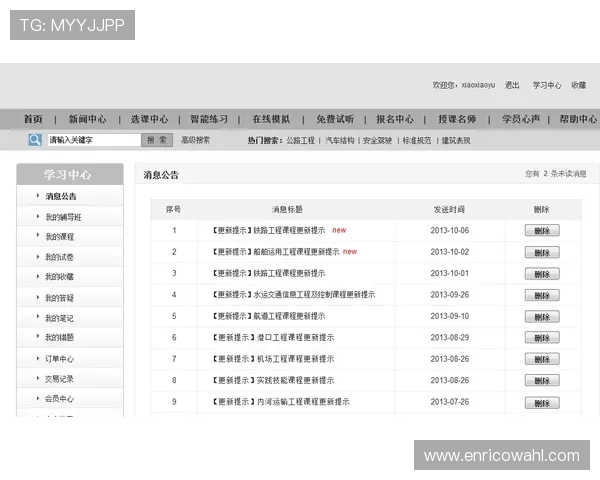This screenshot has height=480, width=600.
Task: Open 学习中心 link in header
Action: (547, 85)
